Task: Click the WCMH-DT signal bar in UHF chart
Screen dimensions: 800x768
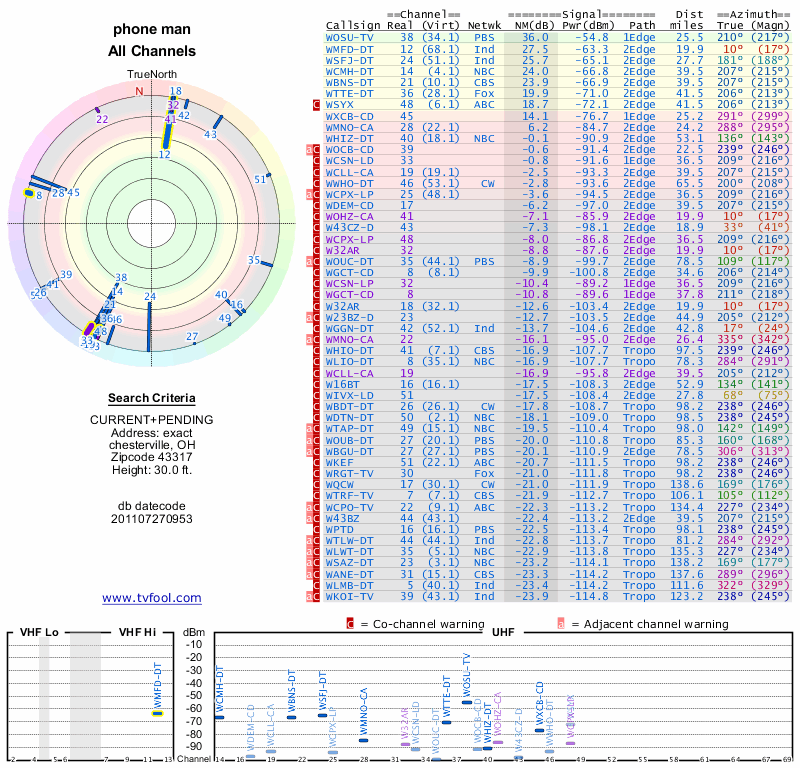Action: (220, 717)
